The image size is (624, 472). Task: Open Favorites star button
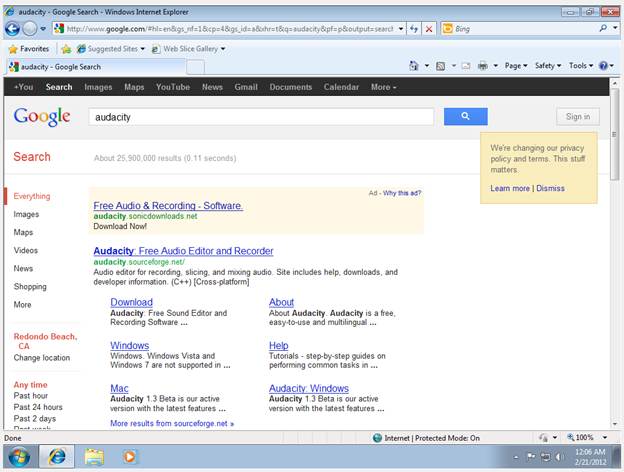point(29,49)
